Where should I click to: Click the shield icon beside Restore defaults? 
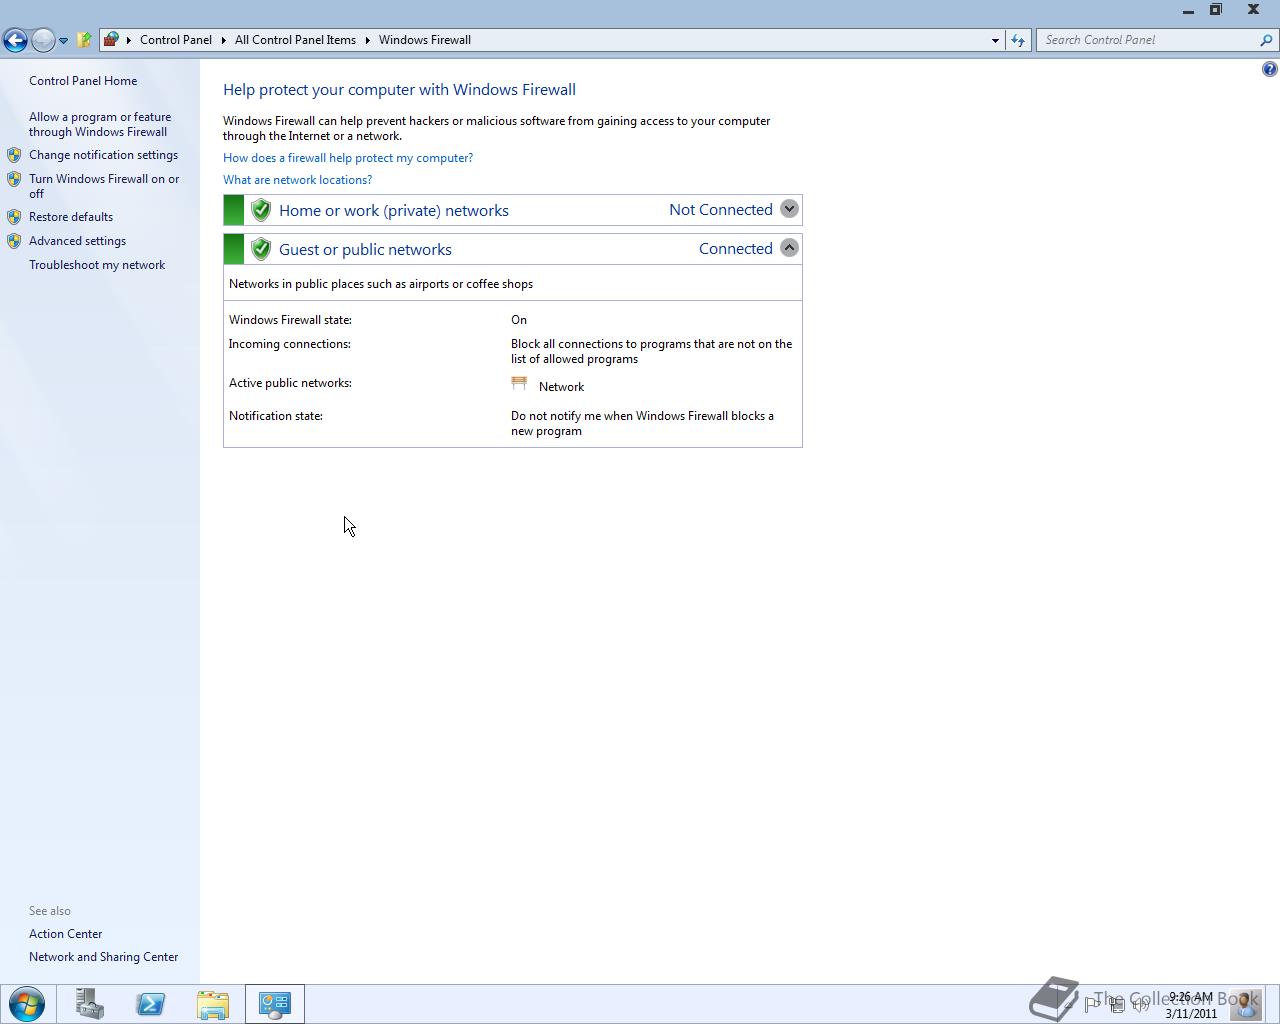click(x=14, y=217)
